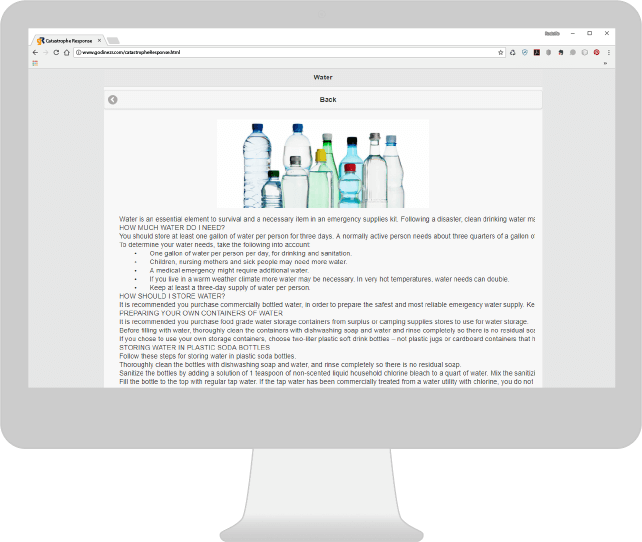Click bullet 'Children, nursing mothers and sick people'

click(248, 262)
